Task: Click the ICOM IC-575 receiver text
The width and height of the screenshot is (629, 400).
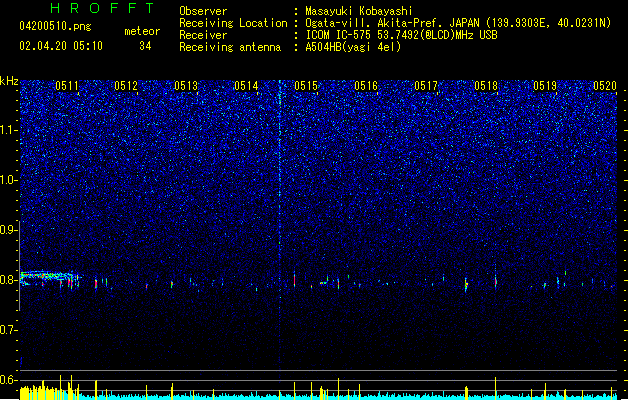Action: click(401, 35)
